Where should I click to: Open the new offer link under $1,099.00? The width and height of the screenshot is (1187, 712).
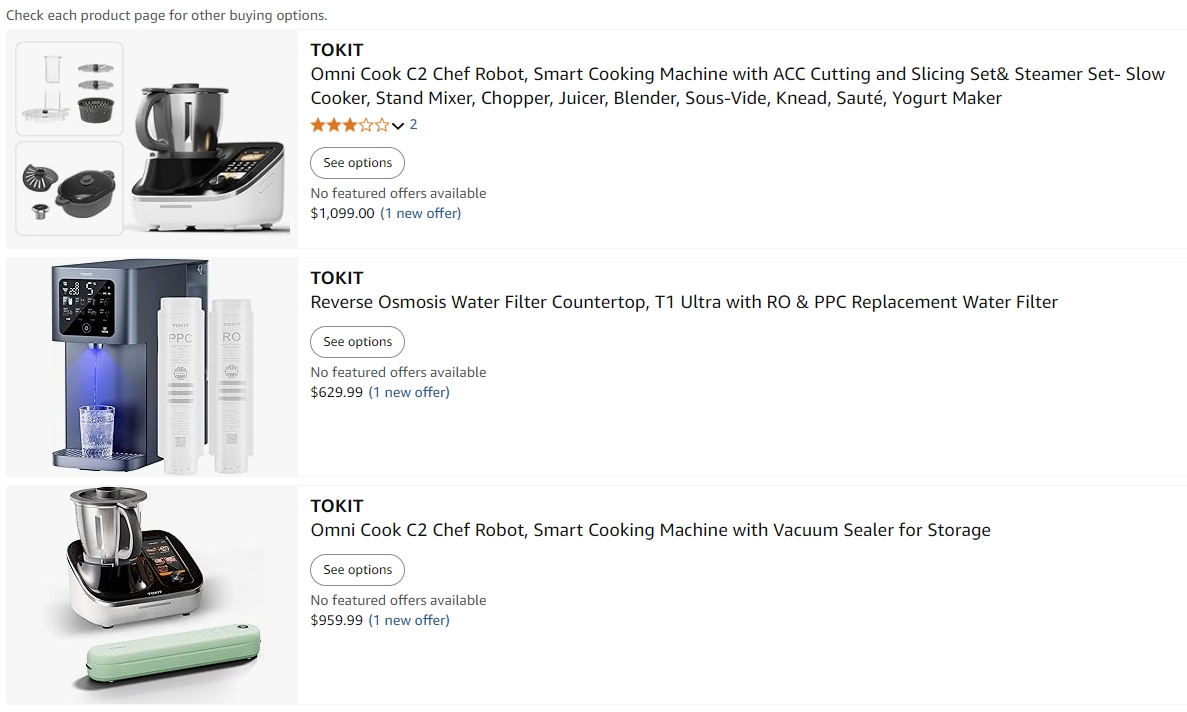click(x=421, y=213)
